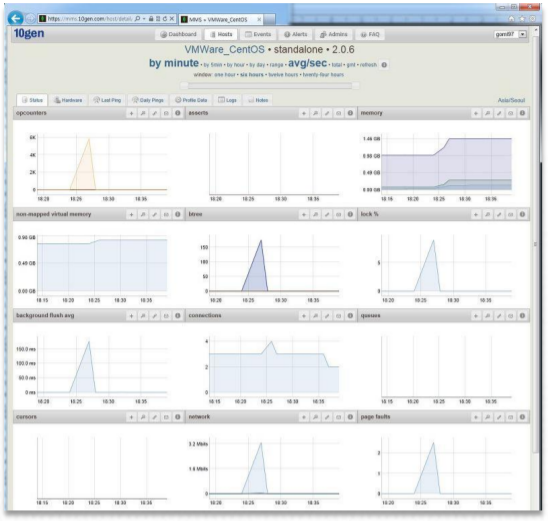Click the 'total' display link
548x521 pixels.
tap(337, 65)
